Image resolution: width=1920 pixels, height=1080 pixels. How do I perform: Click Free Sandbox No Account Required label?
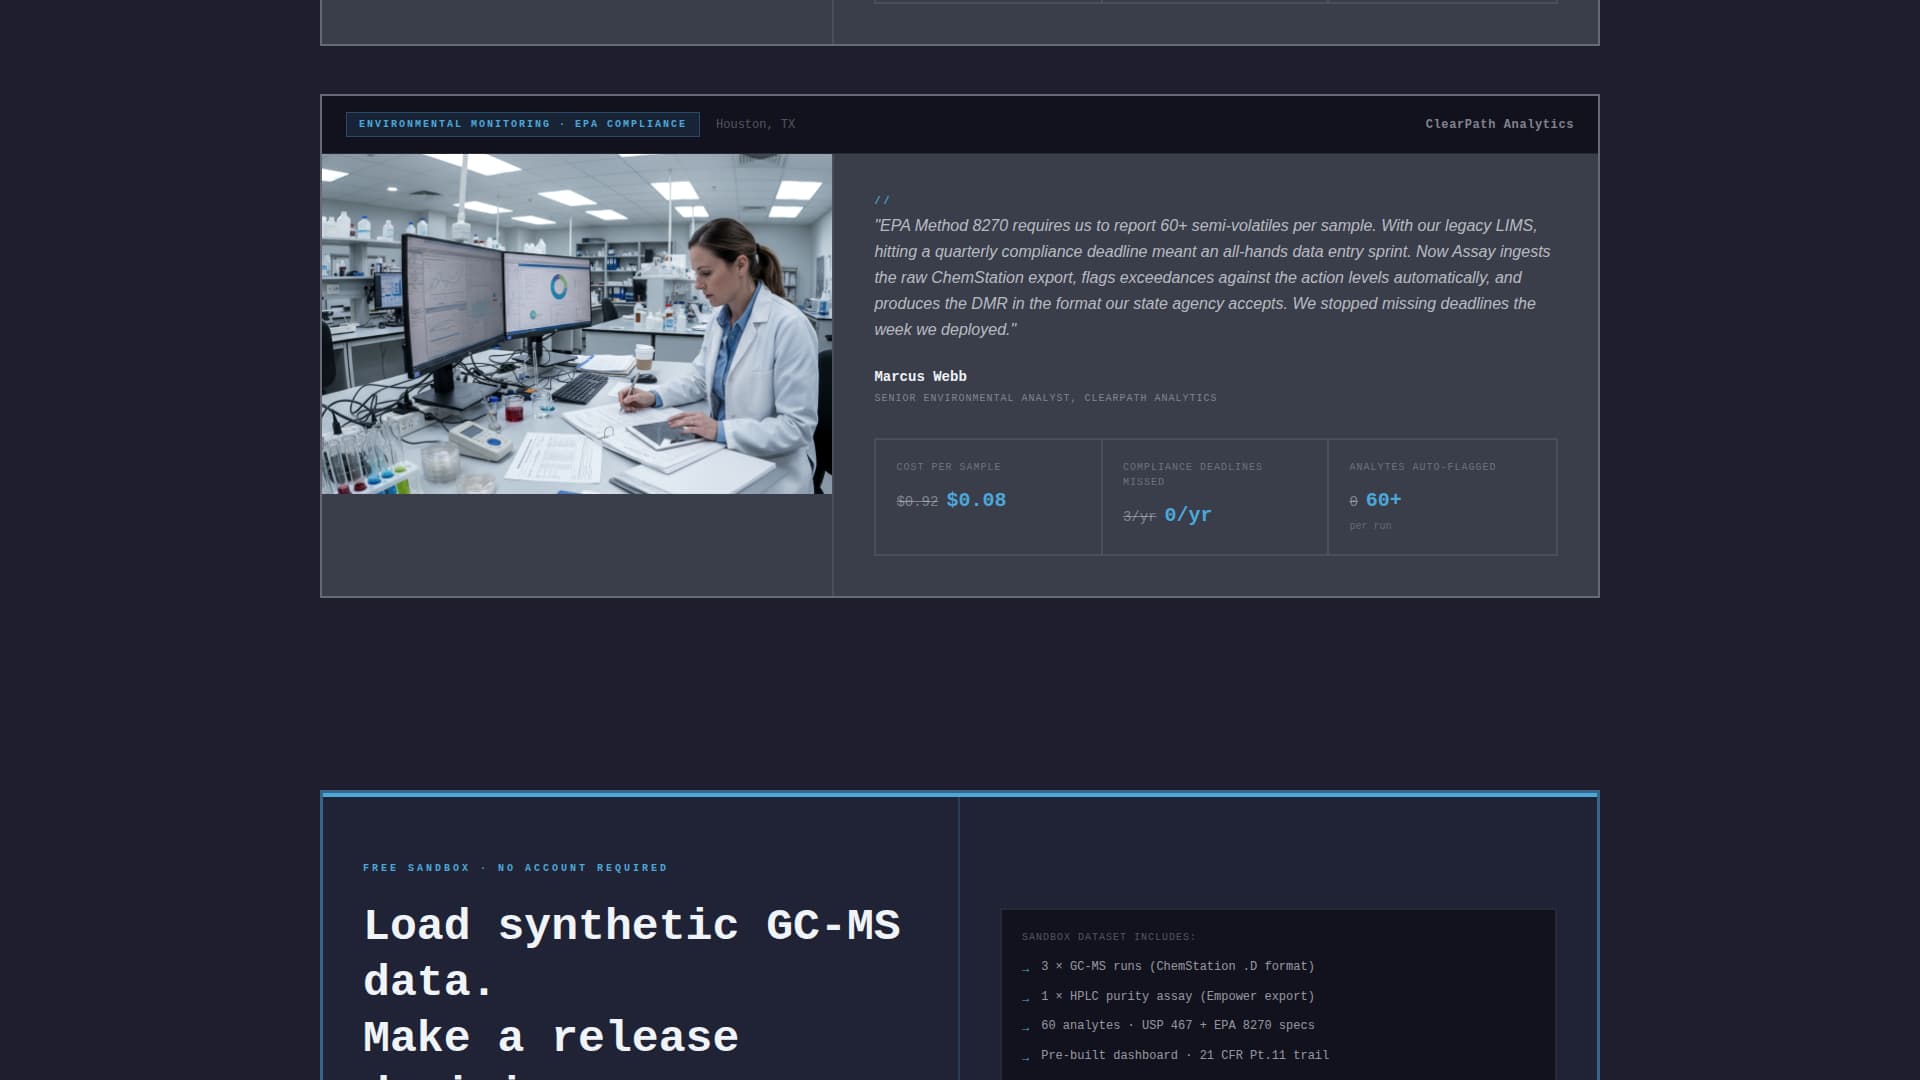515,868
